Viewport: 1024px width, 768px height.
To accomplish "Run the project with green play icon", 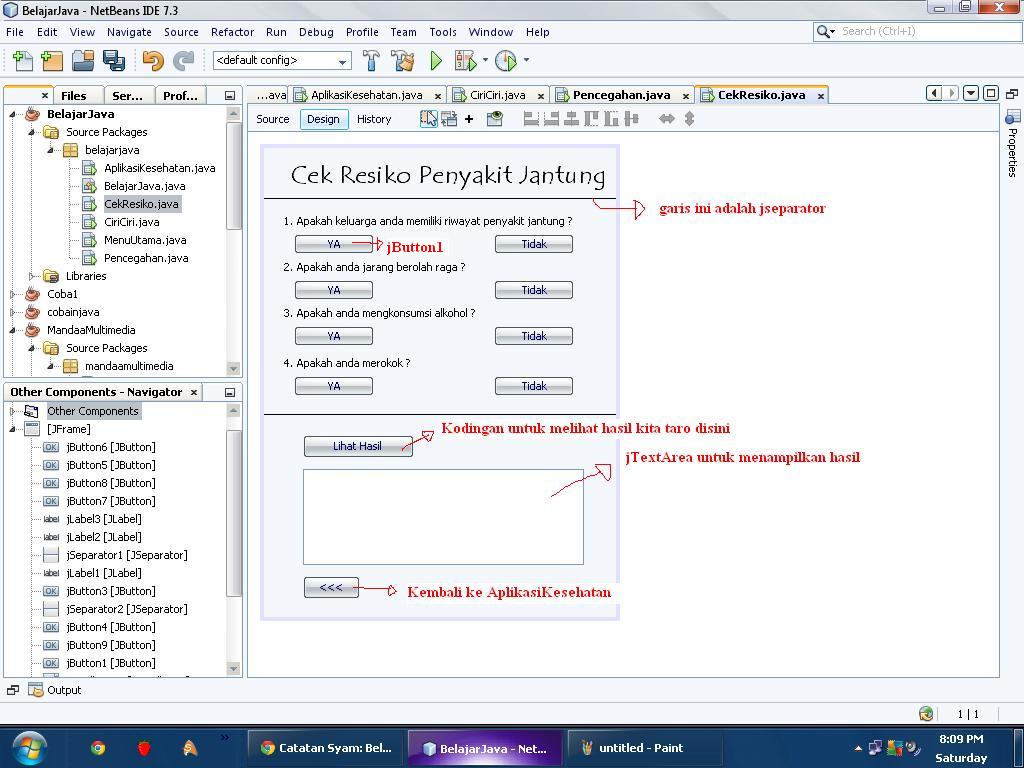I will (436, 61).
